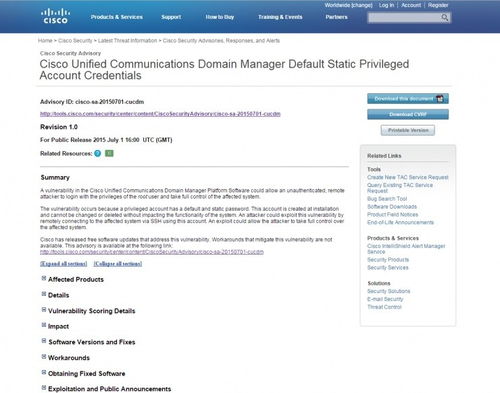Expand the Software Versions and Fixes section
The height and width of the screenshot is (393, 500).
coord(44,341)
